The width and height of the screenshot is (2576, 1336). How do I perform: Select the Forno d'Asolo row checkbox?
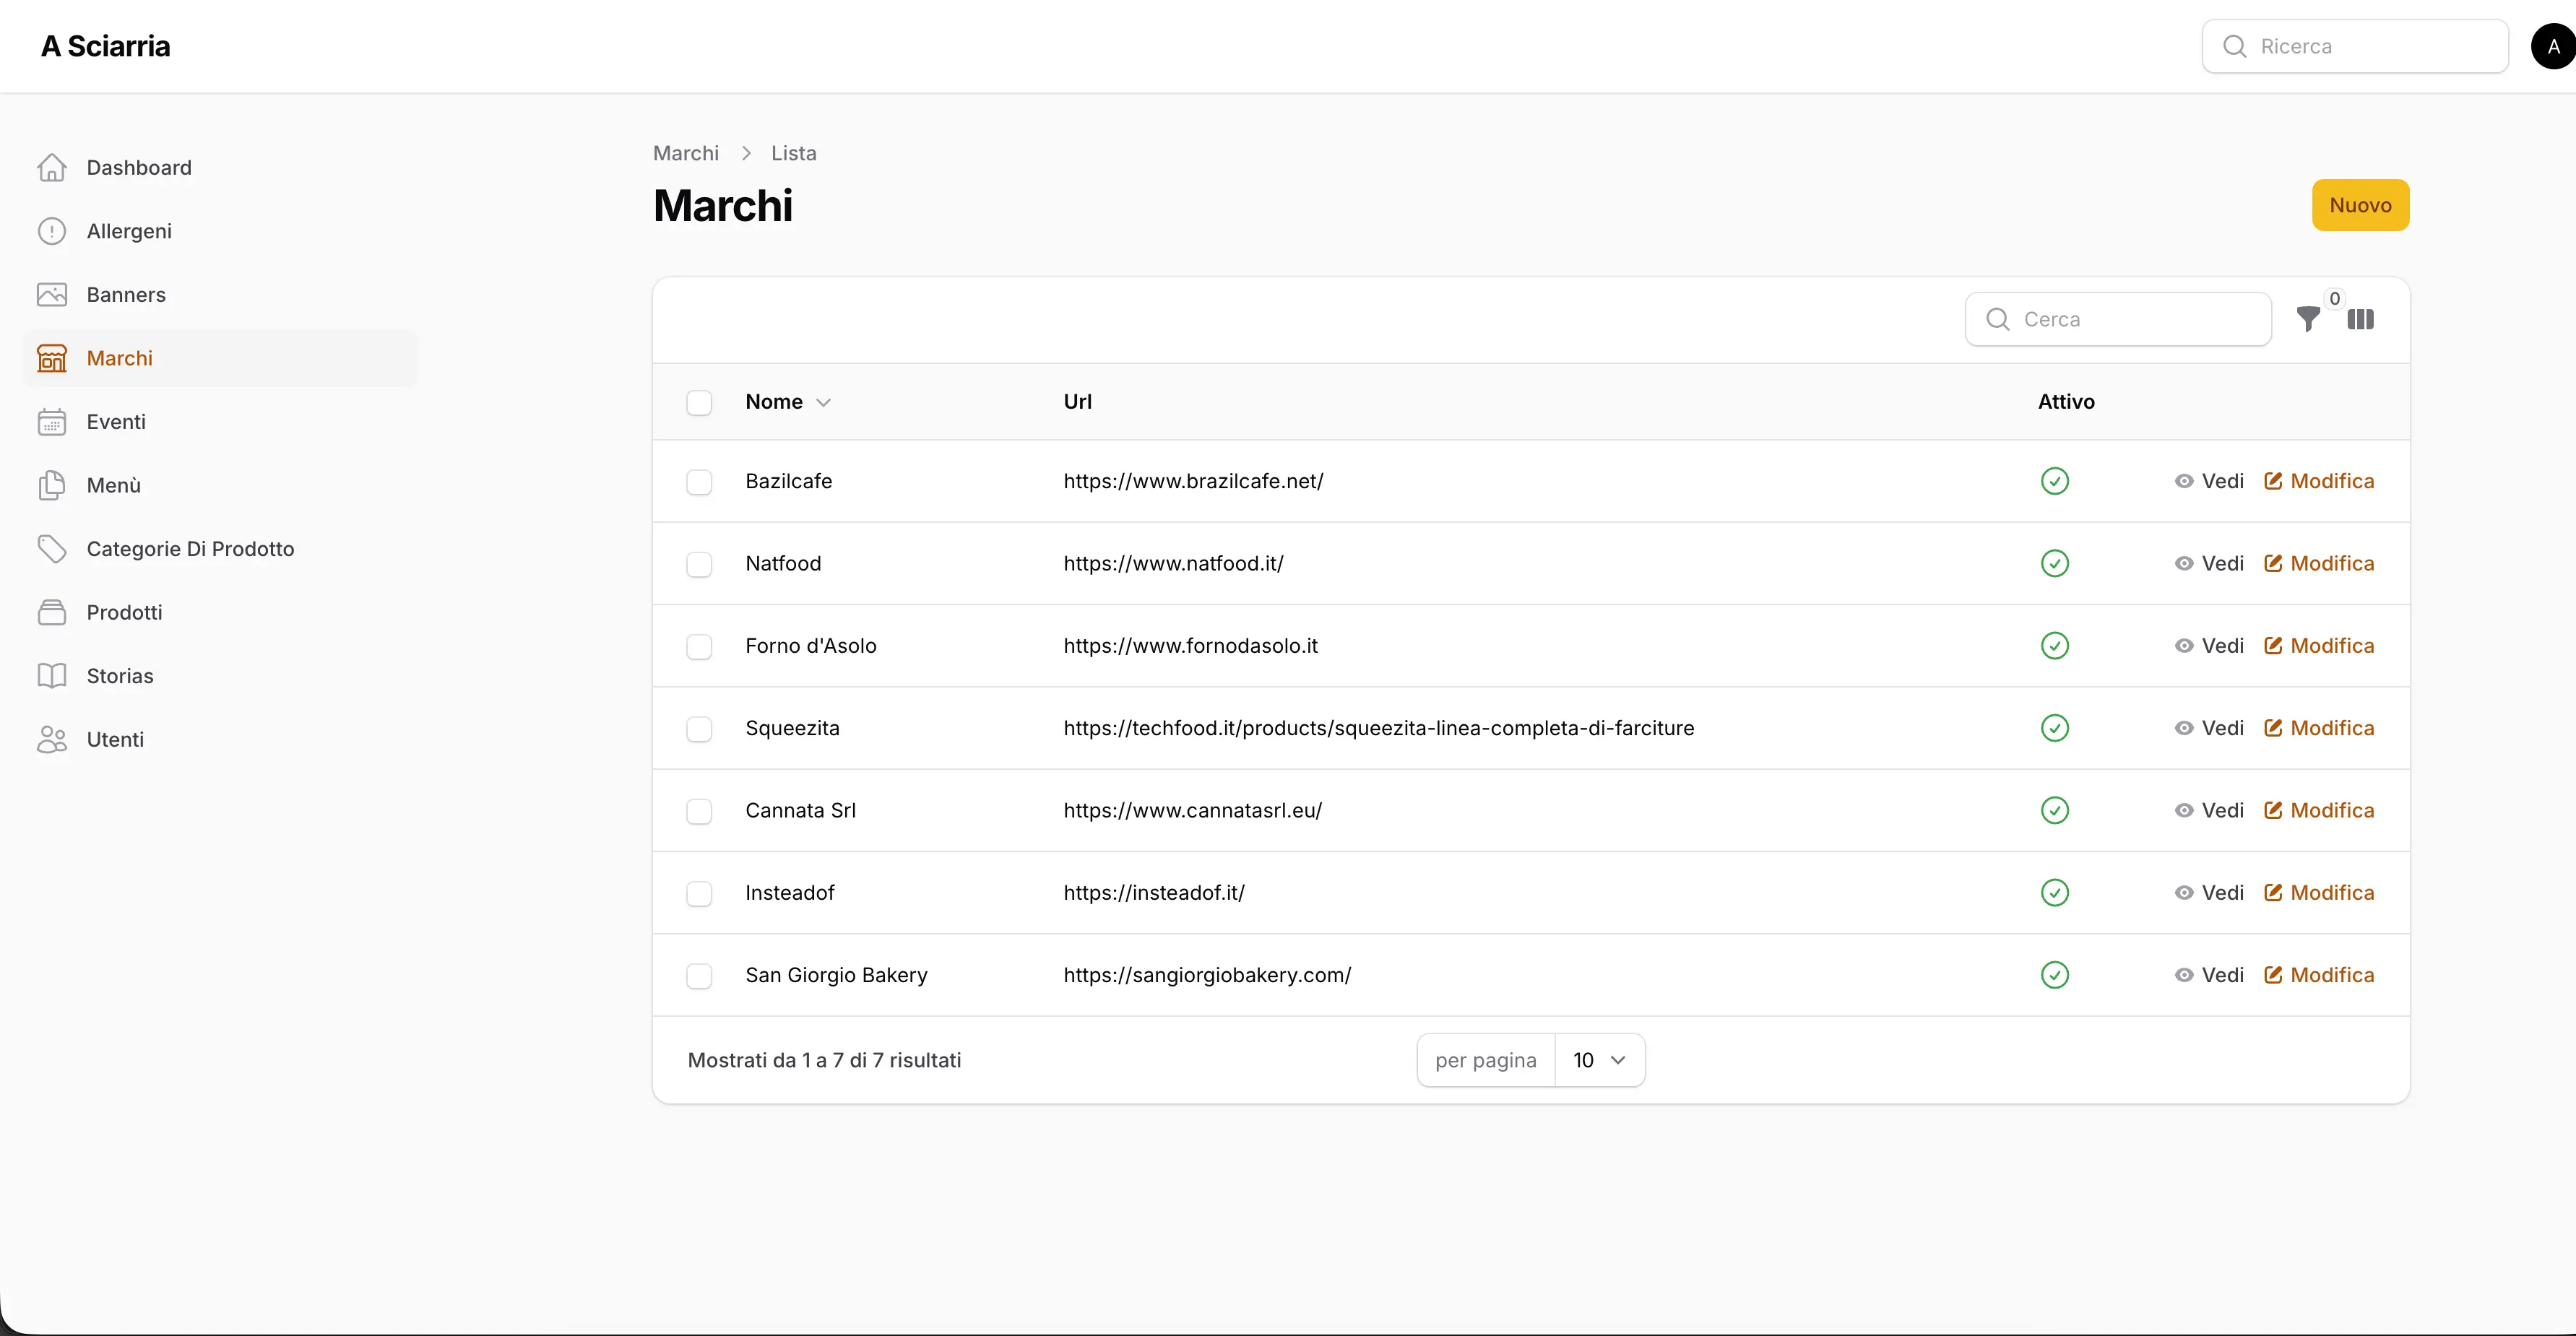point(699,646)
